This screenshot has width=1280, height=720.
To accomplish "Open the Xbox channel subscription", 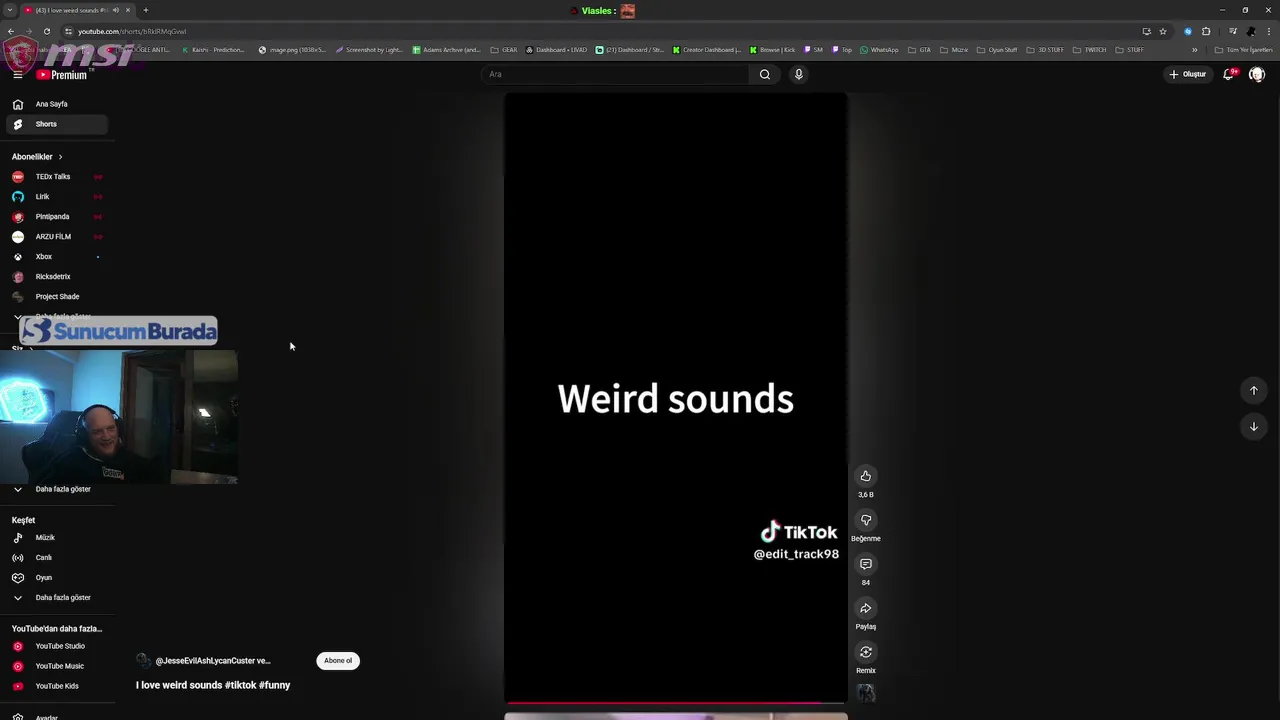I will click(58, 257).
